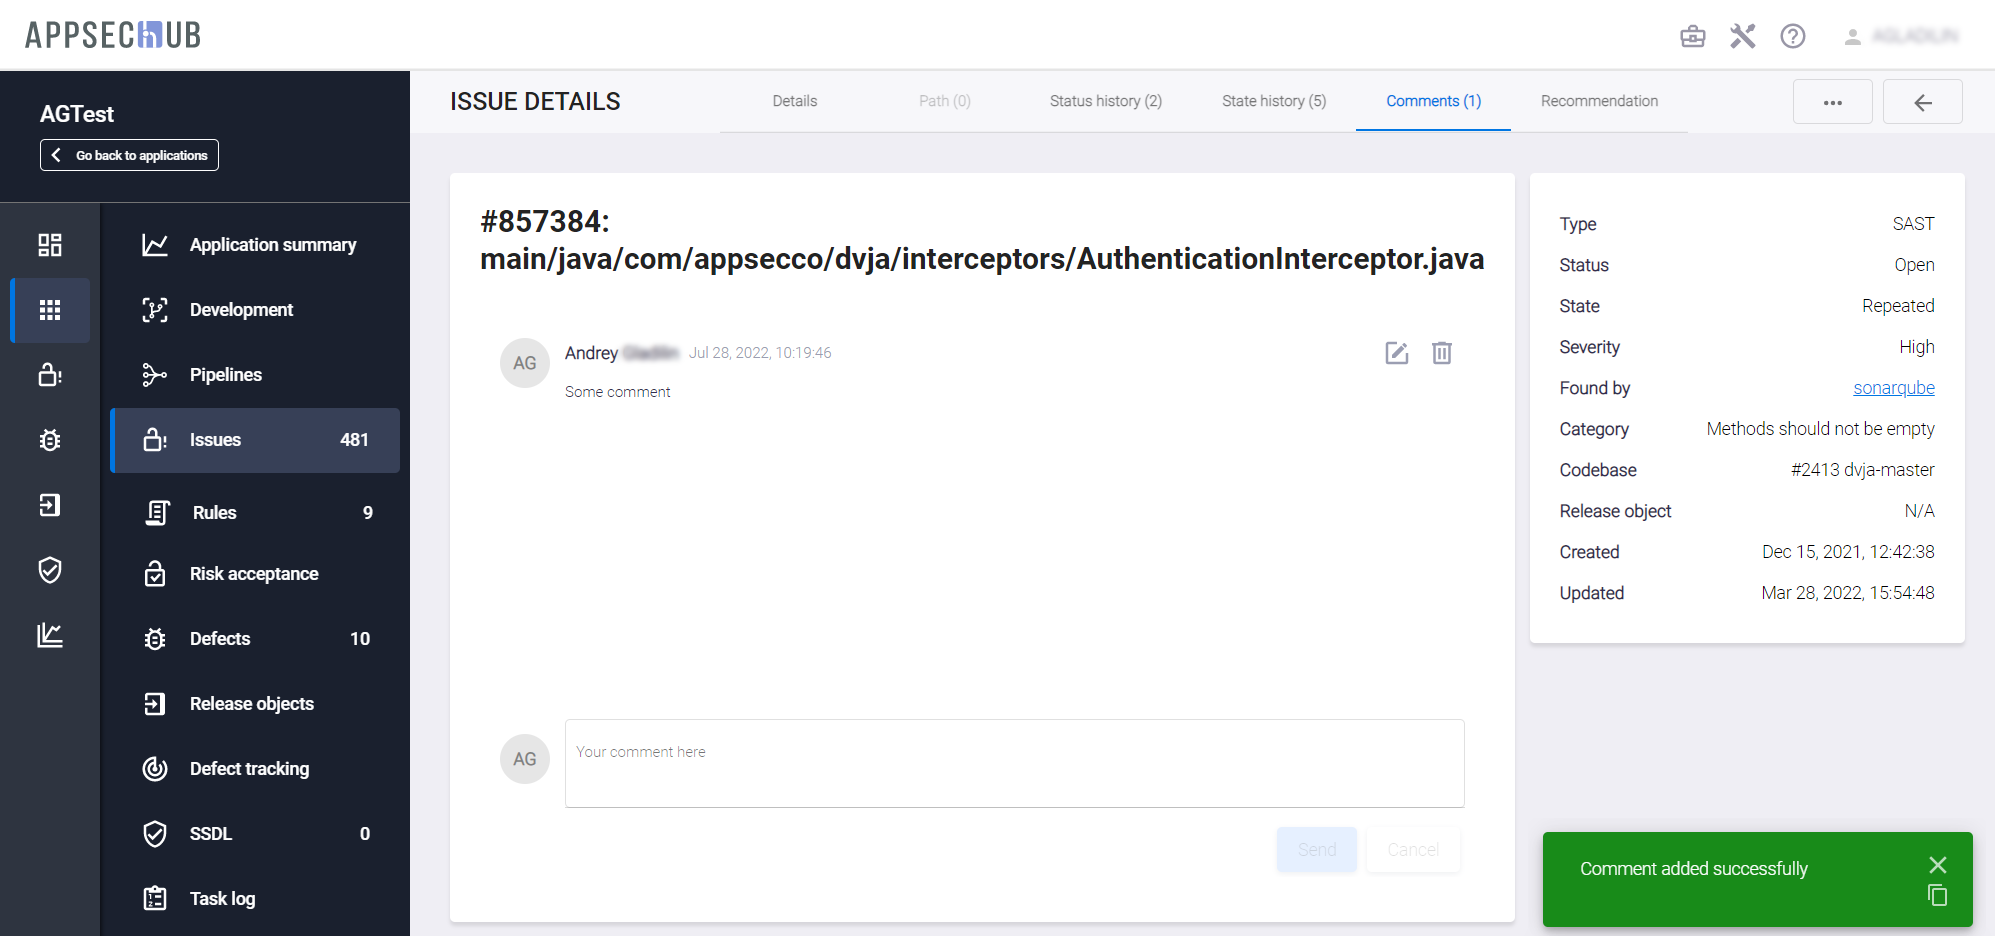Click the dashboard icon in left rail
1995x936 pixels.
click(x=50, y=245)
